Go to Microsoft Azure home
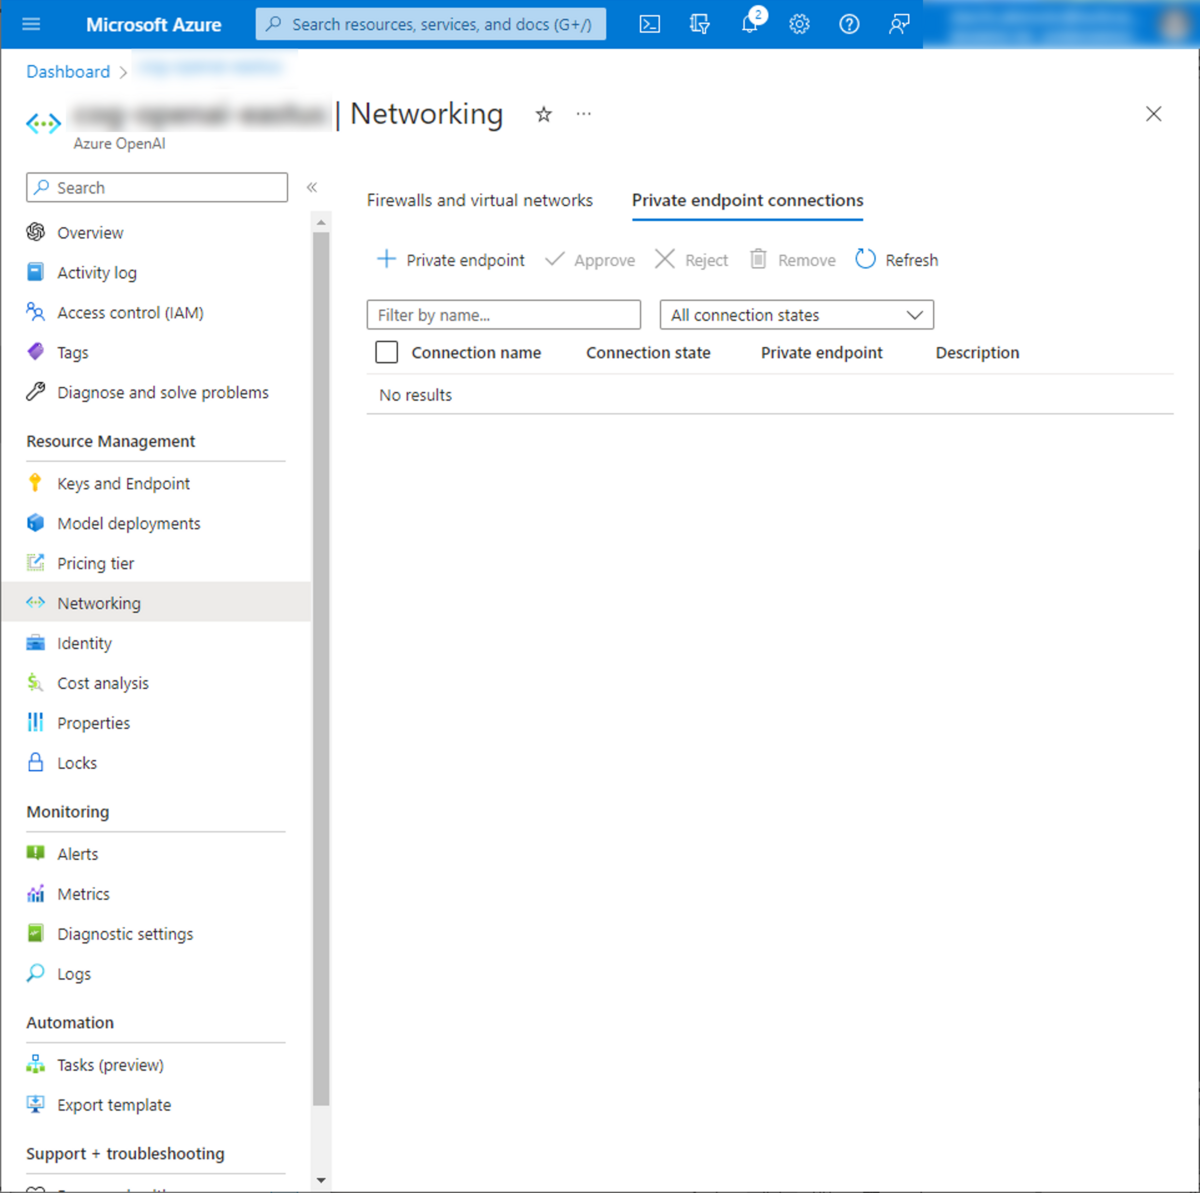 (x=154, y=25)
